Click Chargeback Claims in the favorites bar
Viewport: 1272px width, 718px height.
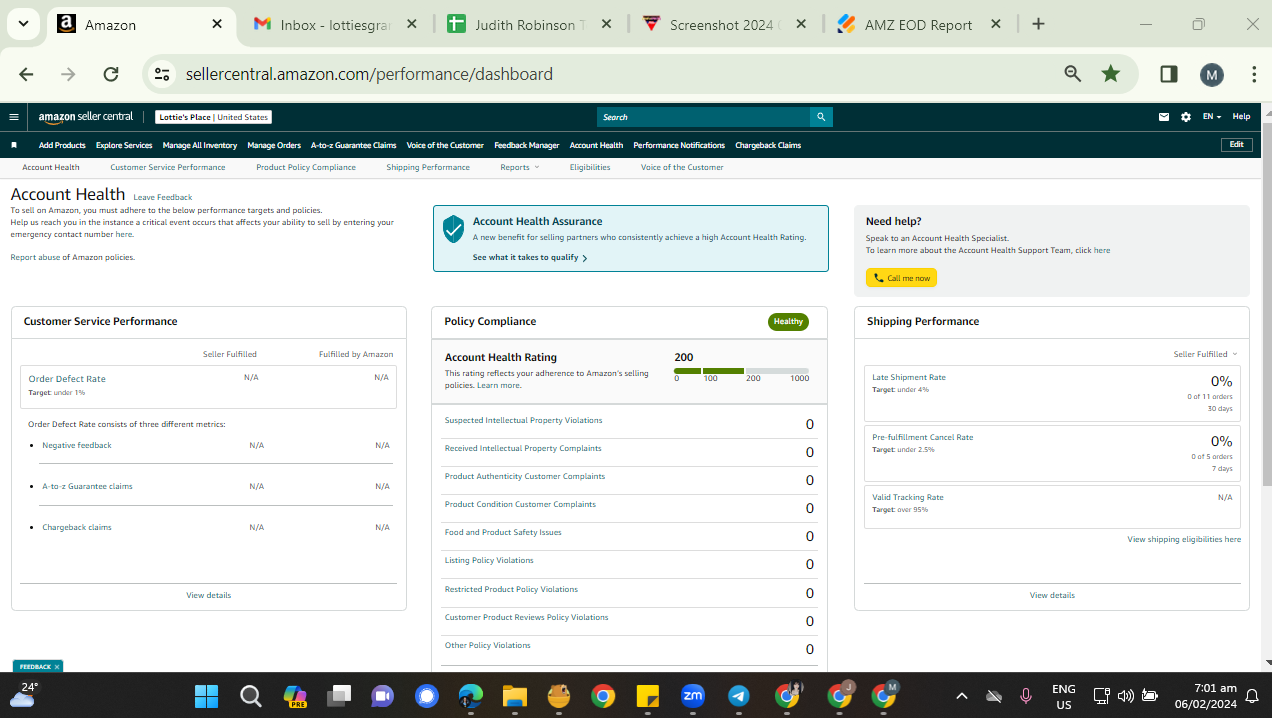coord(768,145)
